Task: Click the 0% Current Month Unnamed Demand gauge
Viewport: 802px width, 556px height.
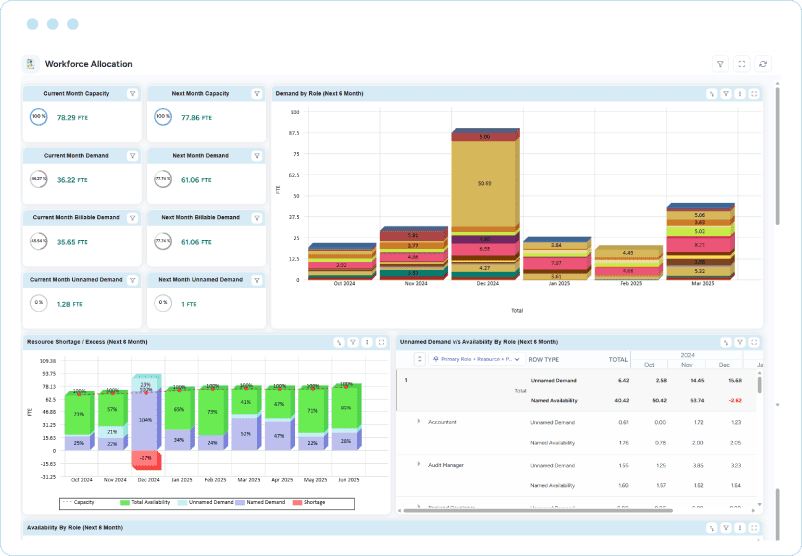Action: coord(39,303)
